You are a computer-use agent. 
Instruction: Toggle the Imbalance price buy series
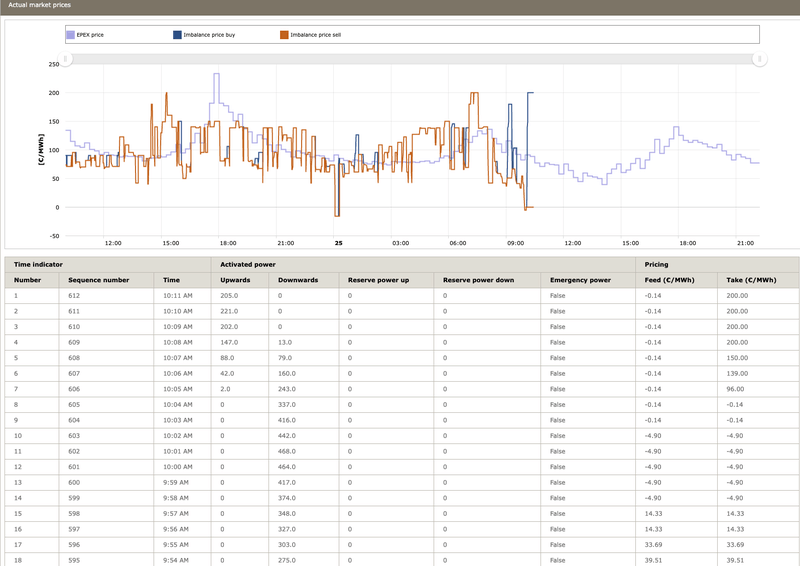tap(177, 35)
